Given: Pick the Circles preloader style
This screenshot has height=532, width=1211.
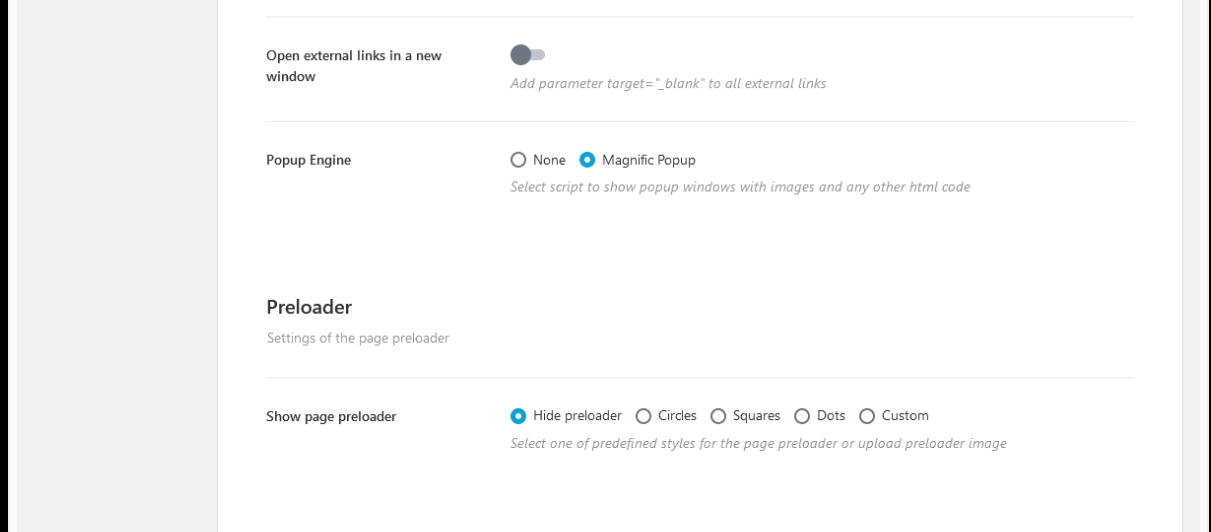Looking at the screenshot, I should (x=644, y=416).
